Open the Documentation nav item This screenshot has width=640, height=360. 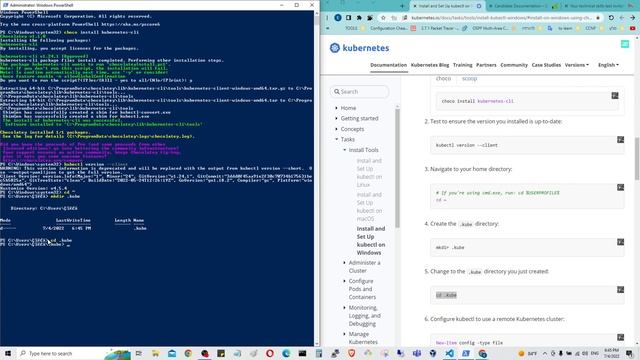tap(389, 65)
